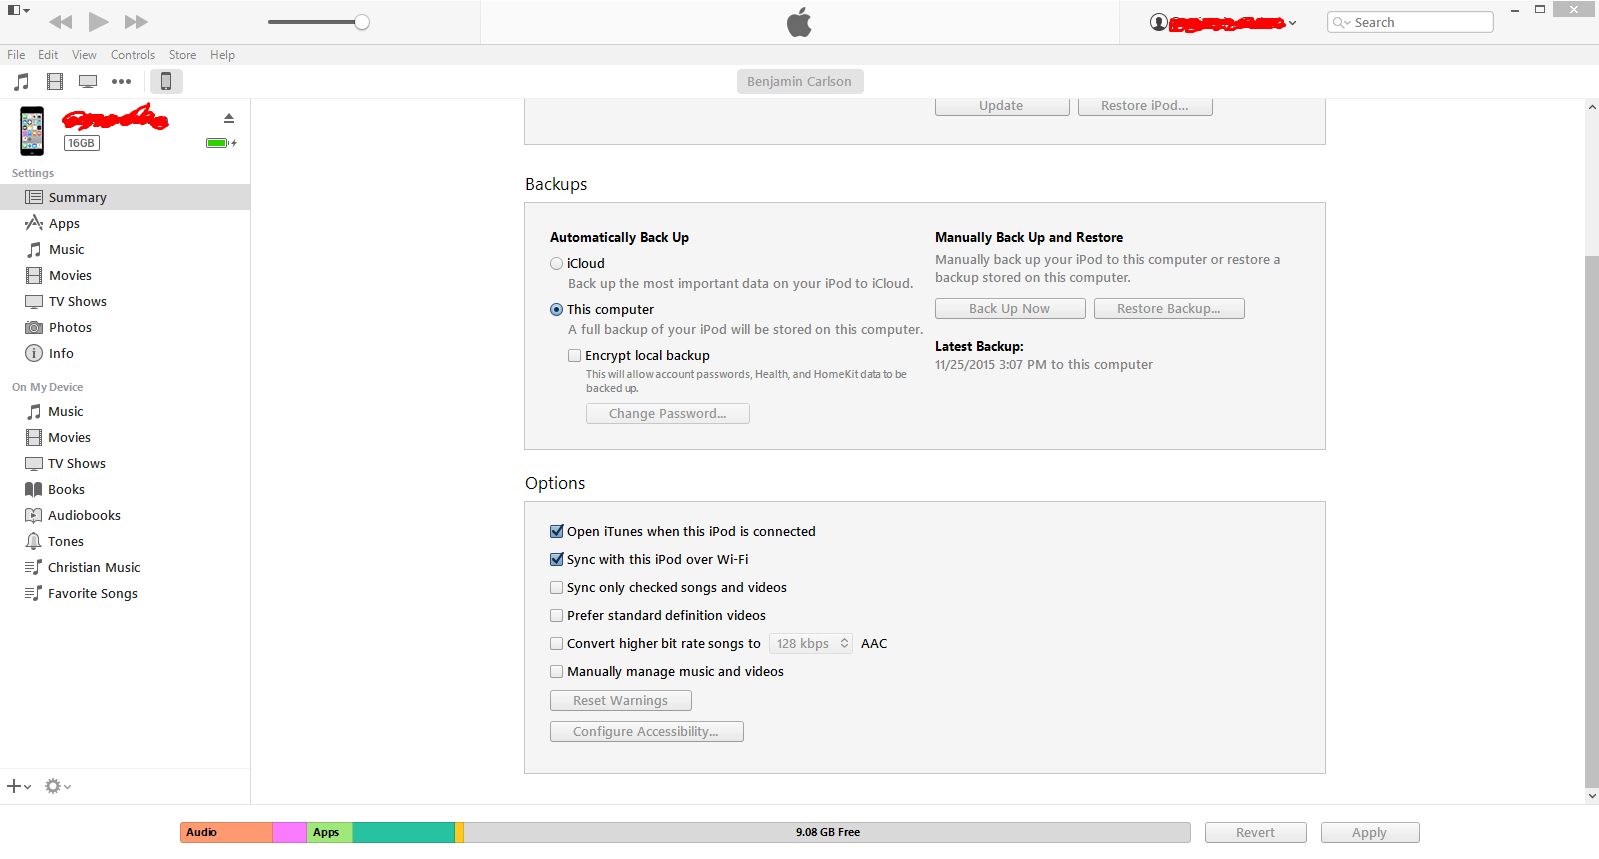
Task: Open Movies under Settings
Action: pyautogui.click(x=125, y=275)
